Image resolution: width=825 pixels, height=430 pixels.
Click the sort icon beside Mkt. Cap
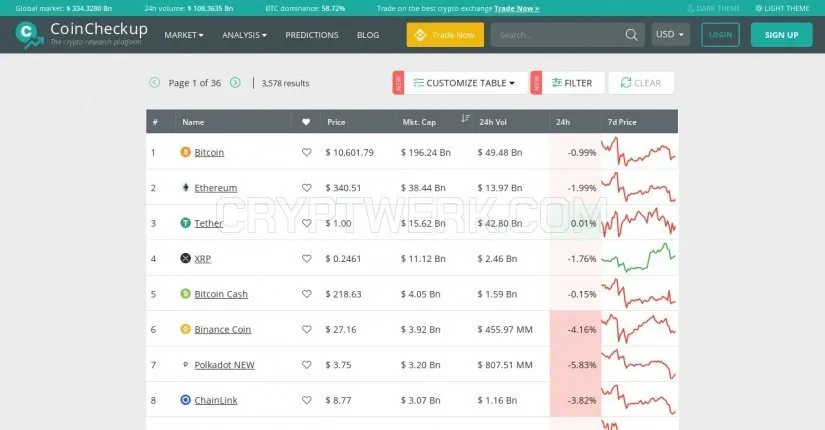(465, 118)
